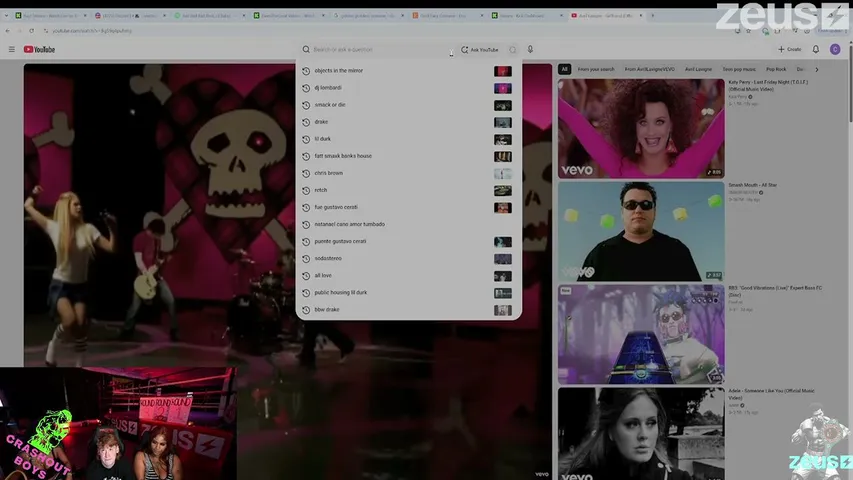
Task: Open a new browser tab with plus
Action: [x=652, y=16]
